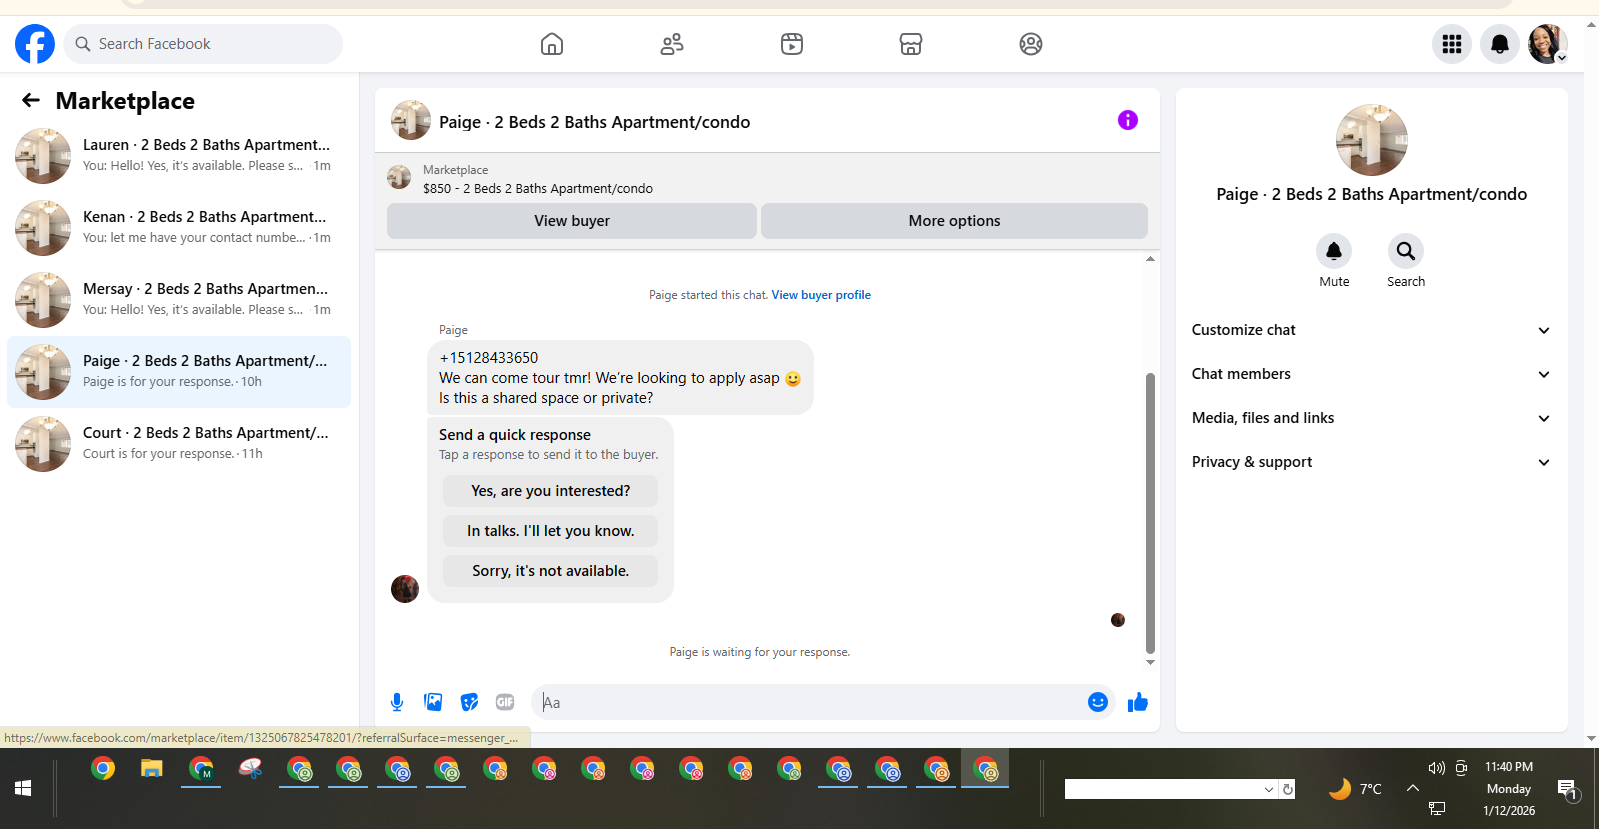Open the taskbar address dropdown arrow
This screenshot has height=829, width=1599.
tap(1269, 789)
